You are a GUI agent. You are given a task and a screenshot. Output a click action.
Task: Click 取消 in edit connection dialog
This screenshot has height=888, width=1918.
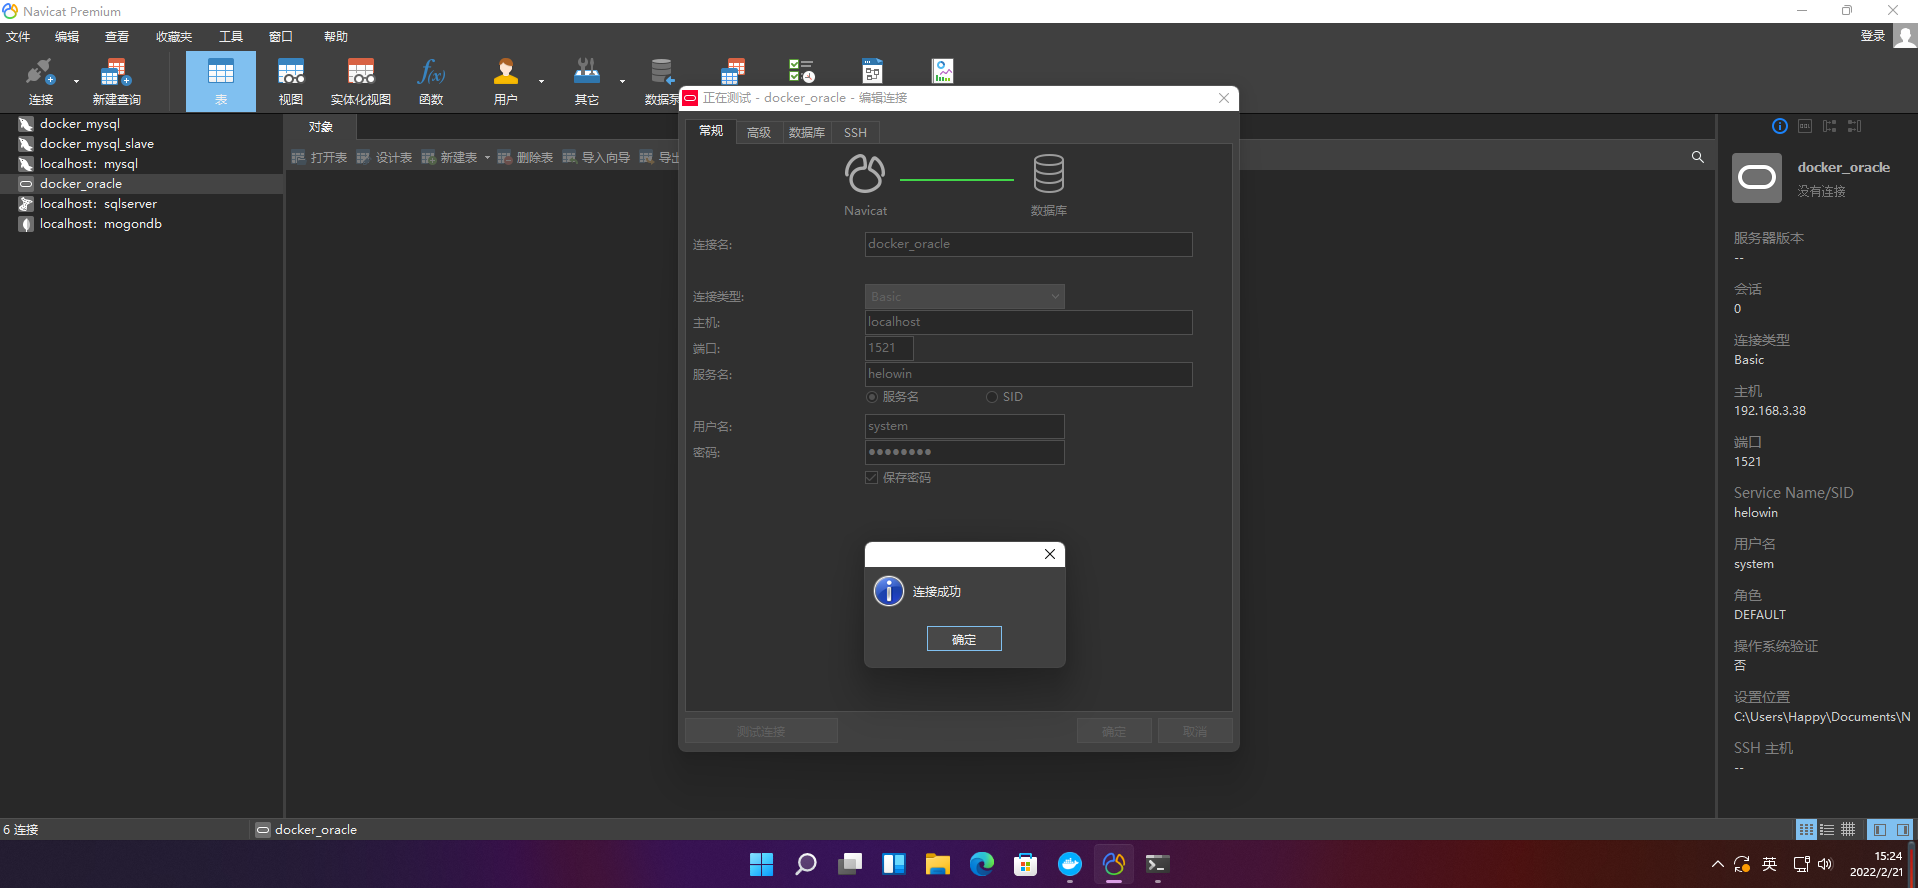[1195, 731]
